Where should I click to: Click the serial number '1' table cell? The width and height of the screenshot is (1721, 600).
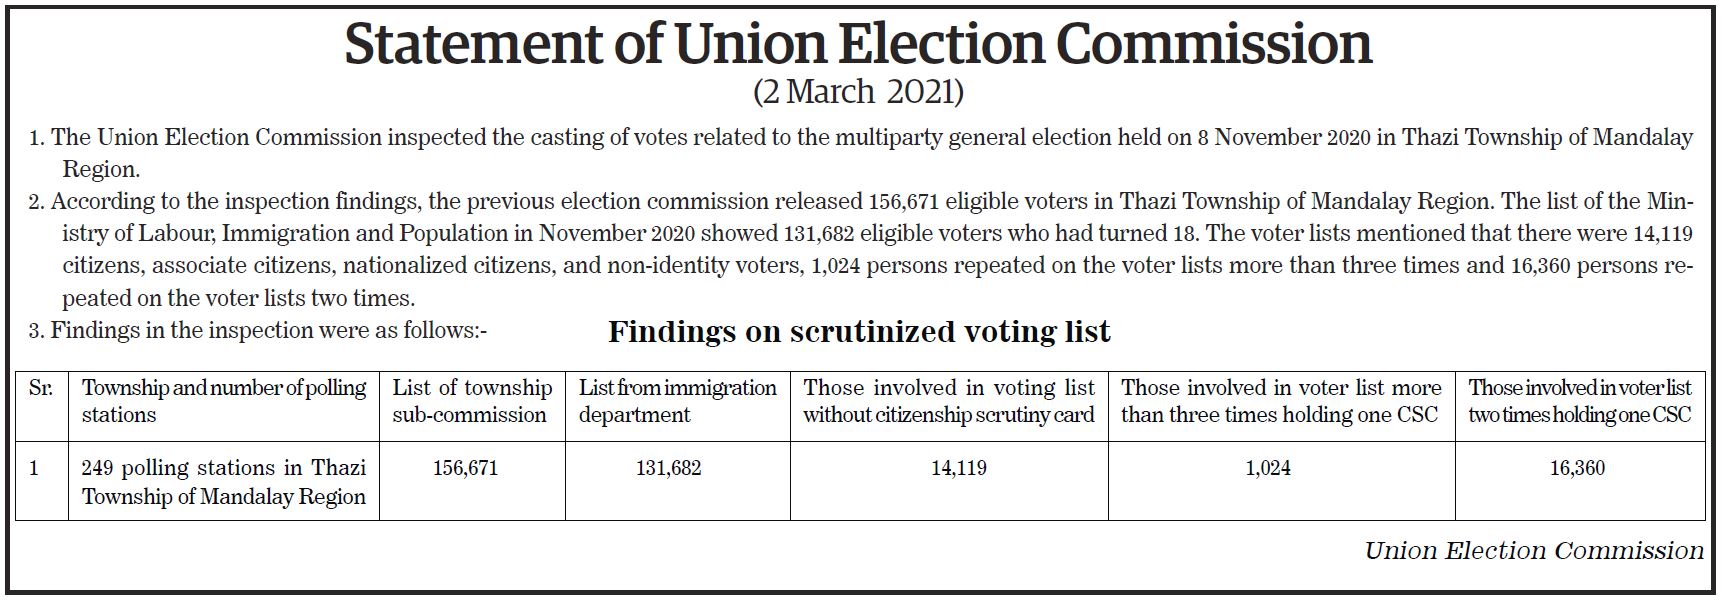[x=34, y=468]
